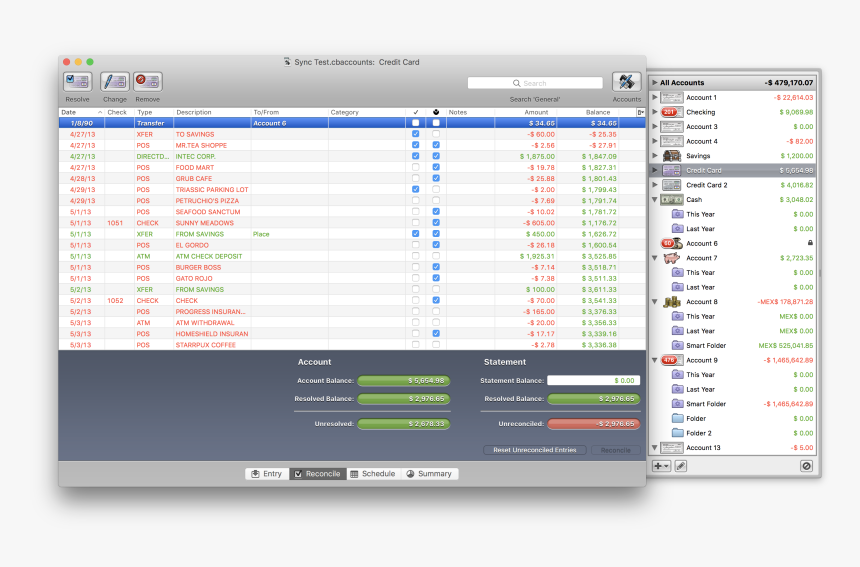Screen dimensions: 860x567
Task: Collapse the Account 8 triangle
Action: [654, 302]
